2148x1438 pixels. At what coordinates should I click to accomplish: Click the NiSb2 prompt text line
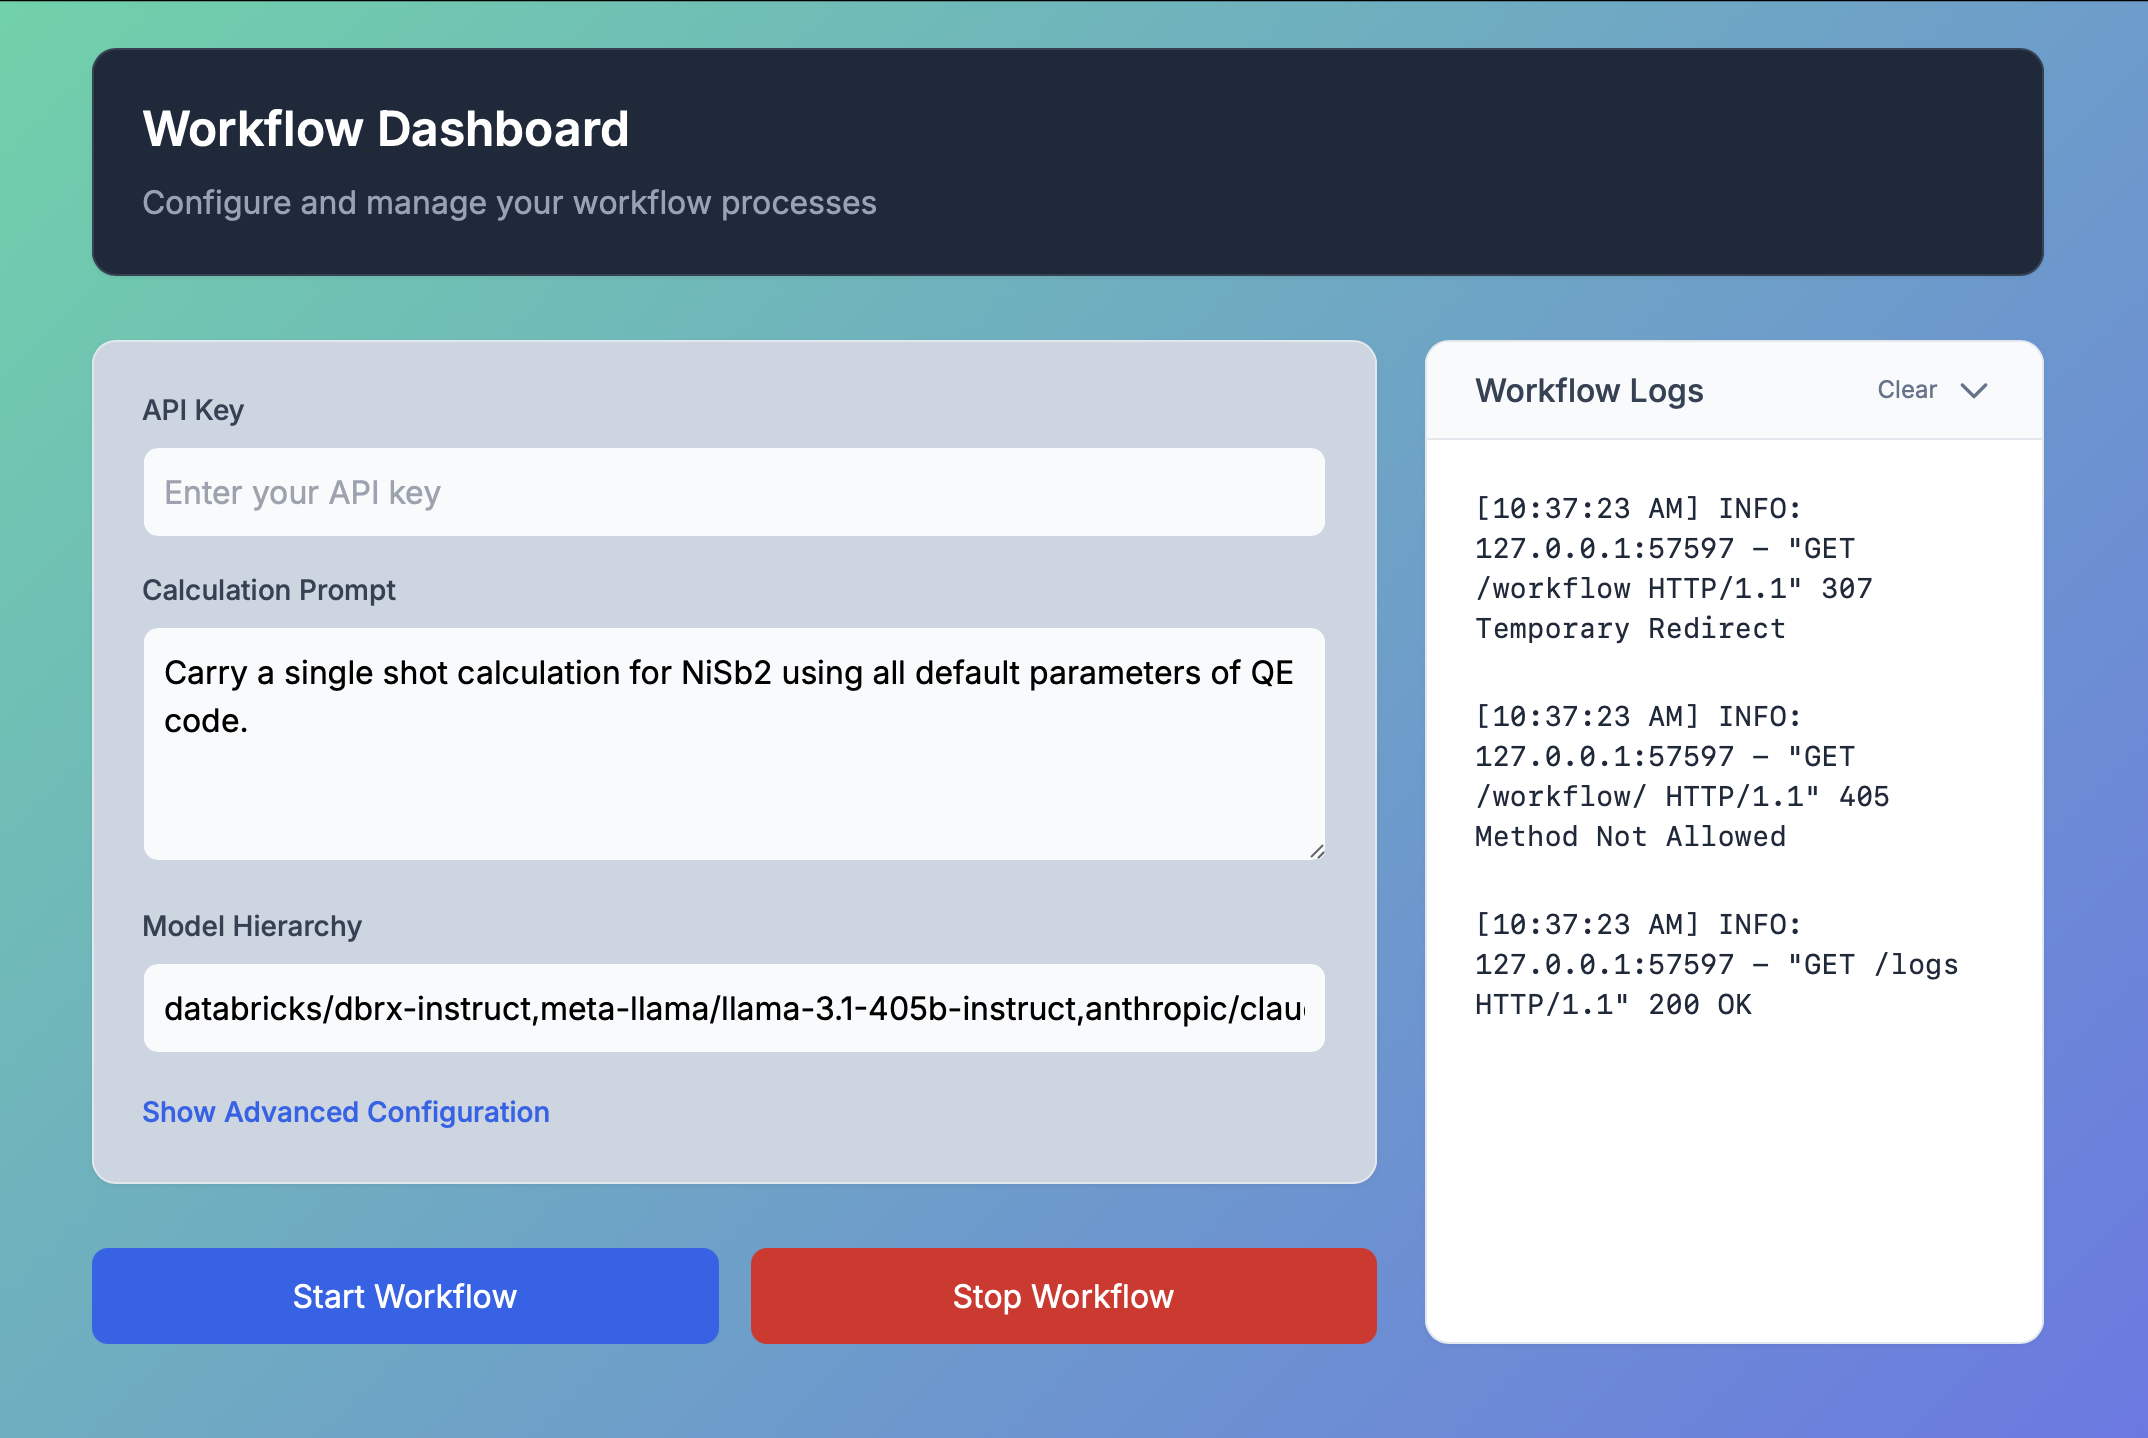pos(728,673)
